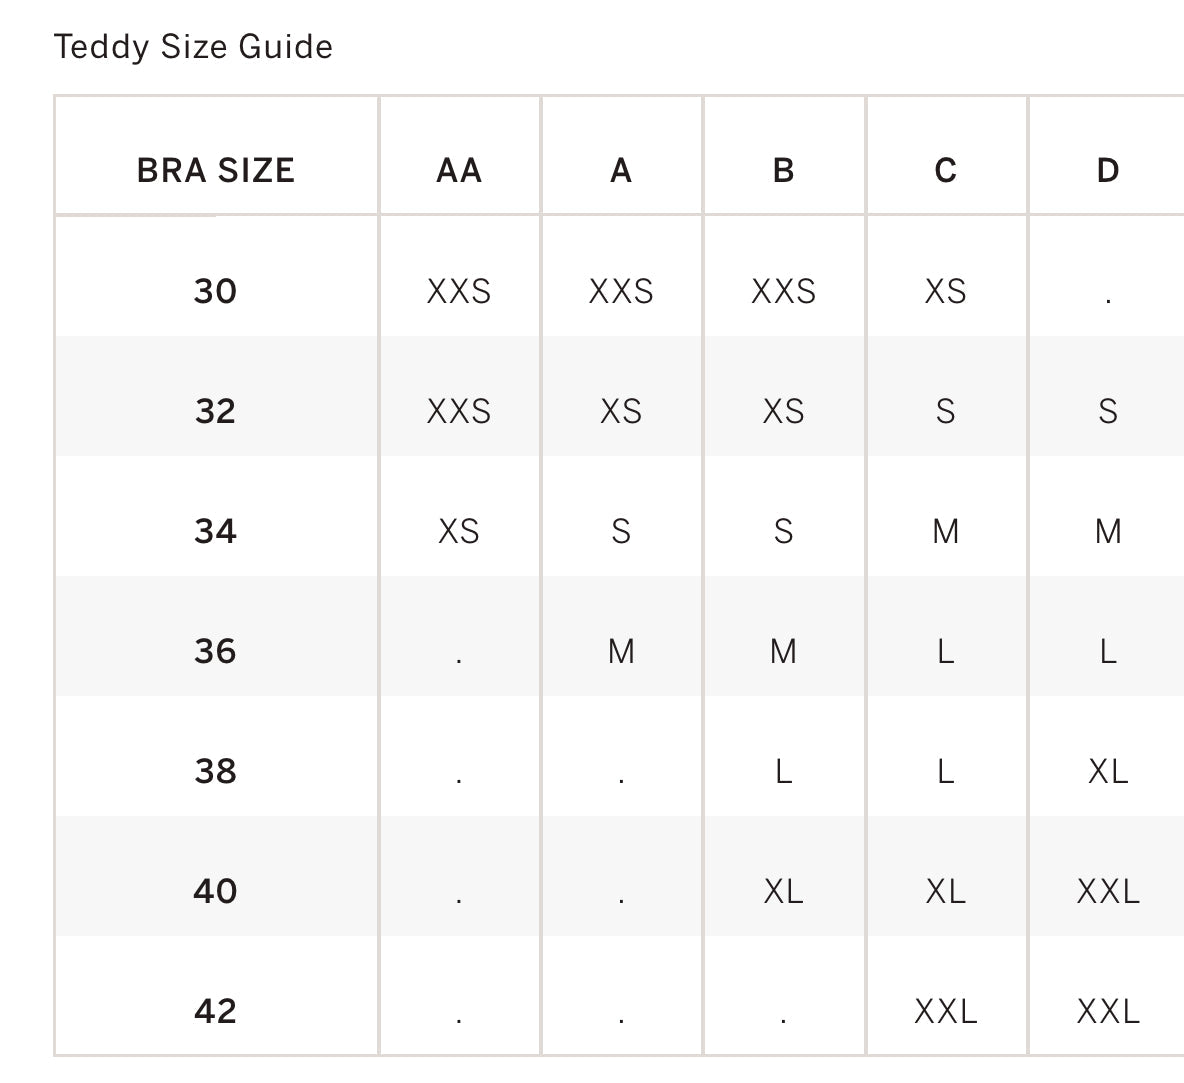Click the band size 38 row label
This screenshot has height=1083, width=1184.
tap(216, 771)
